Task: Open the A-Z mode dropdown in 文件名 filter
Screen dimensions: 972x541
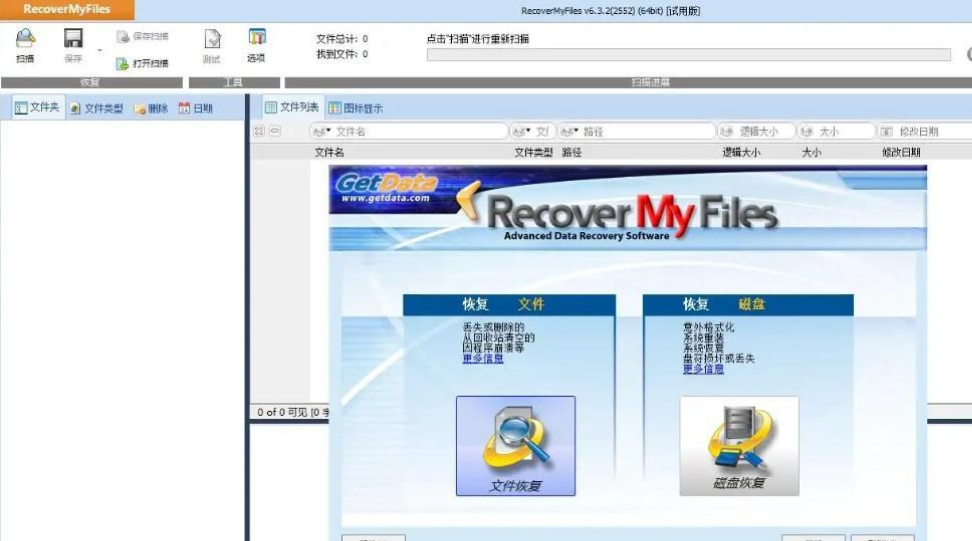Action: pos(322,131)
